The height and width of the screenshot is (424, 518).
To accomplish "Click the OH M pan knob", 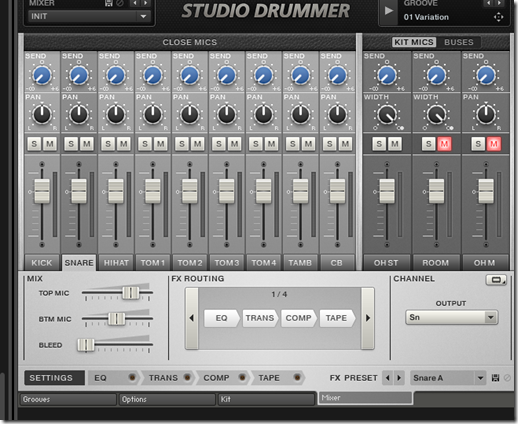I will [x=486, y=114].
